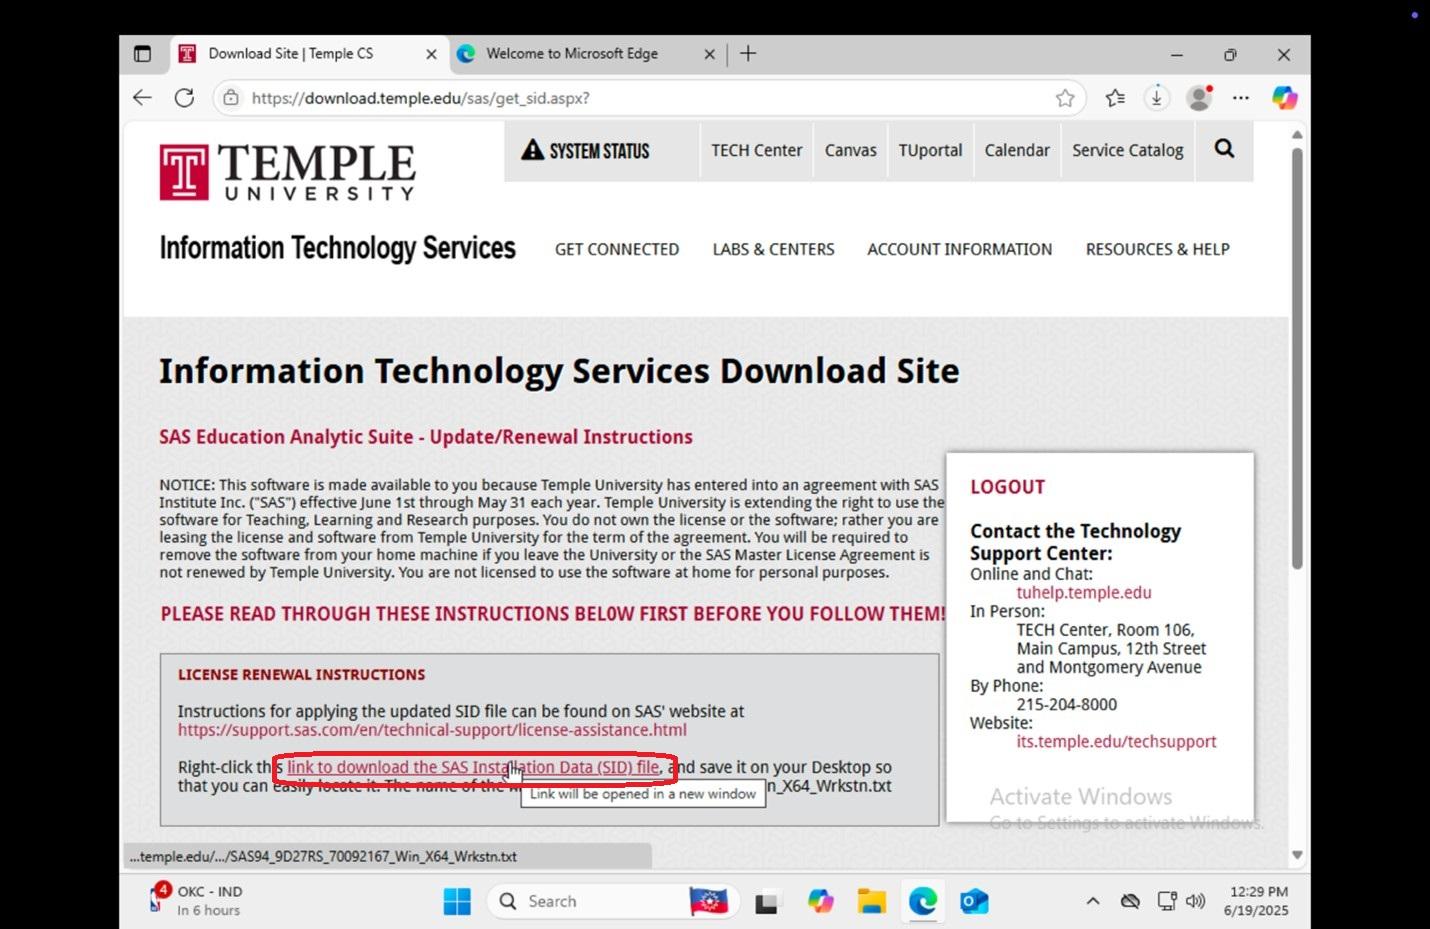Open RESOURCES & HELP navigation menu
1430x929 pixels.
click(x=1158, y=249)
